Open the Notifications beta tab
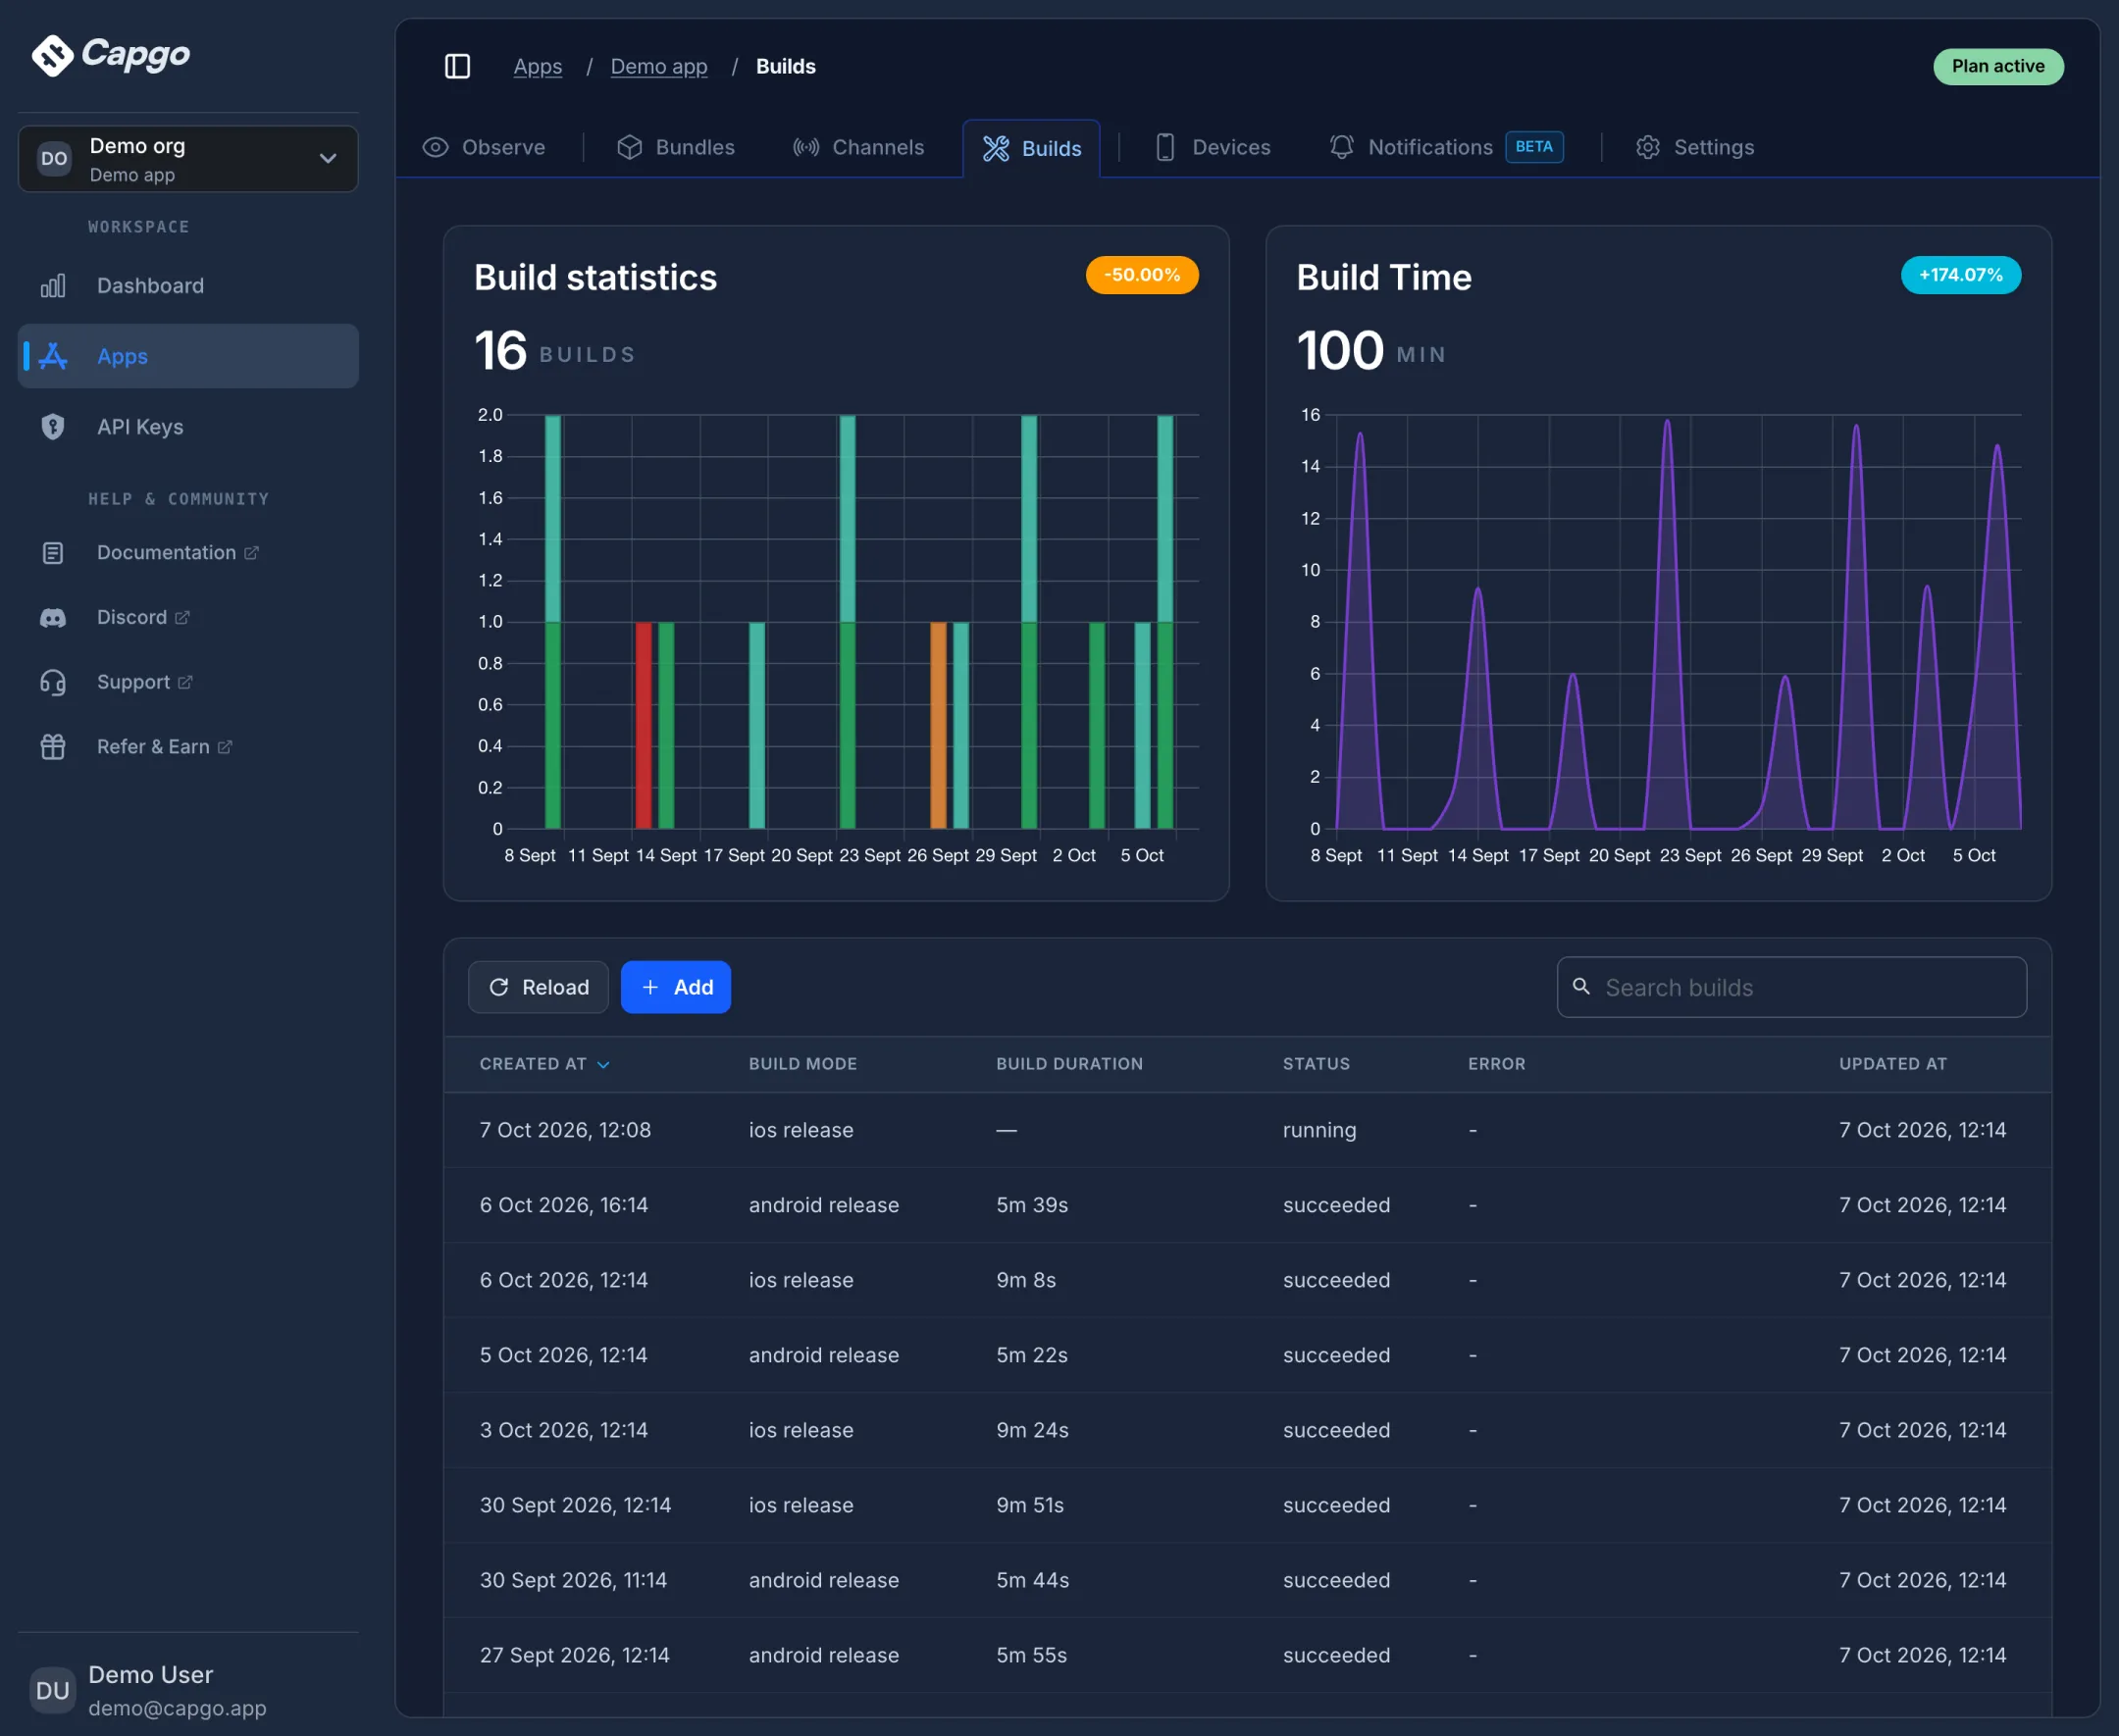This screenshot has height=1736, width=2119. [1445, 148]
